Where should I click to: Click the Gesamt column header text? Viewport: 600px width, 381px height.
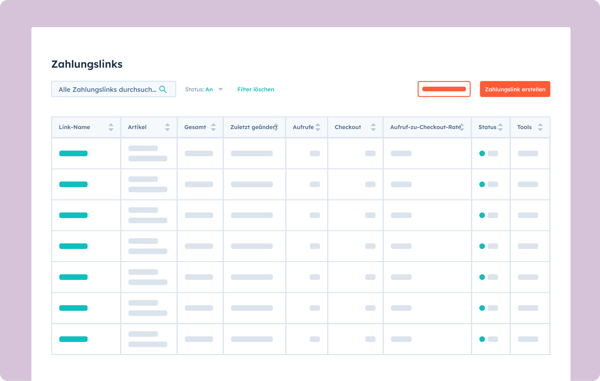(195, 127)
